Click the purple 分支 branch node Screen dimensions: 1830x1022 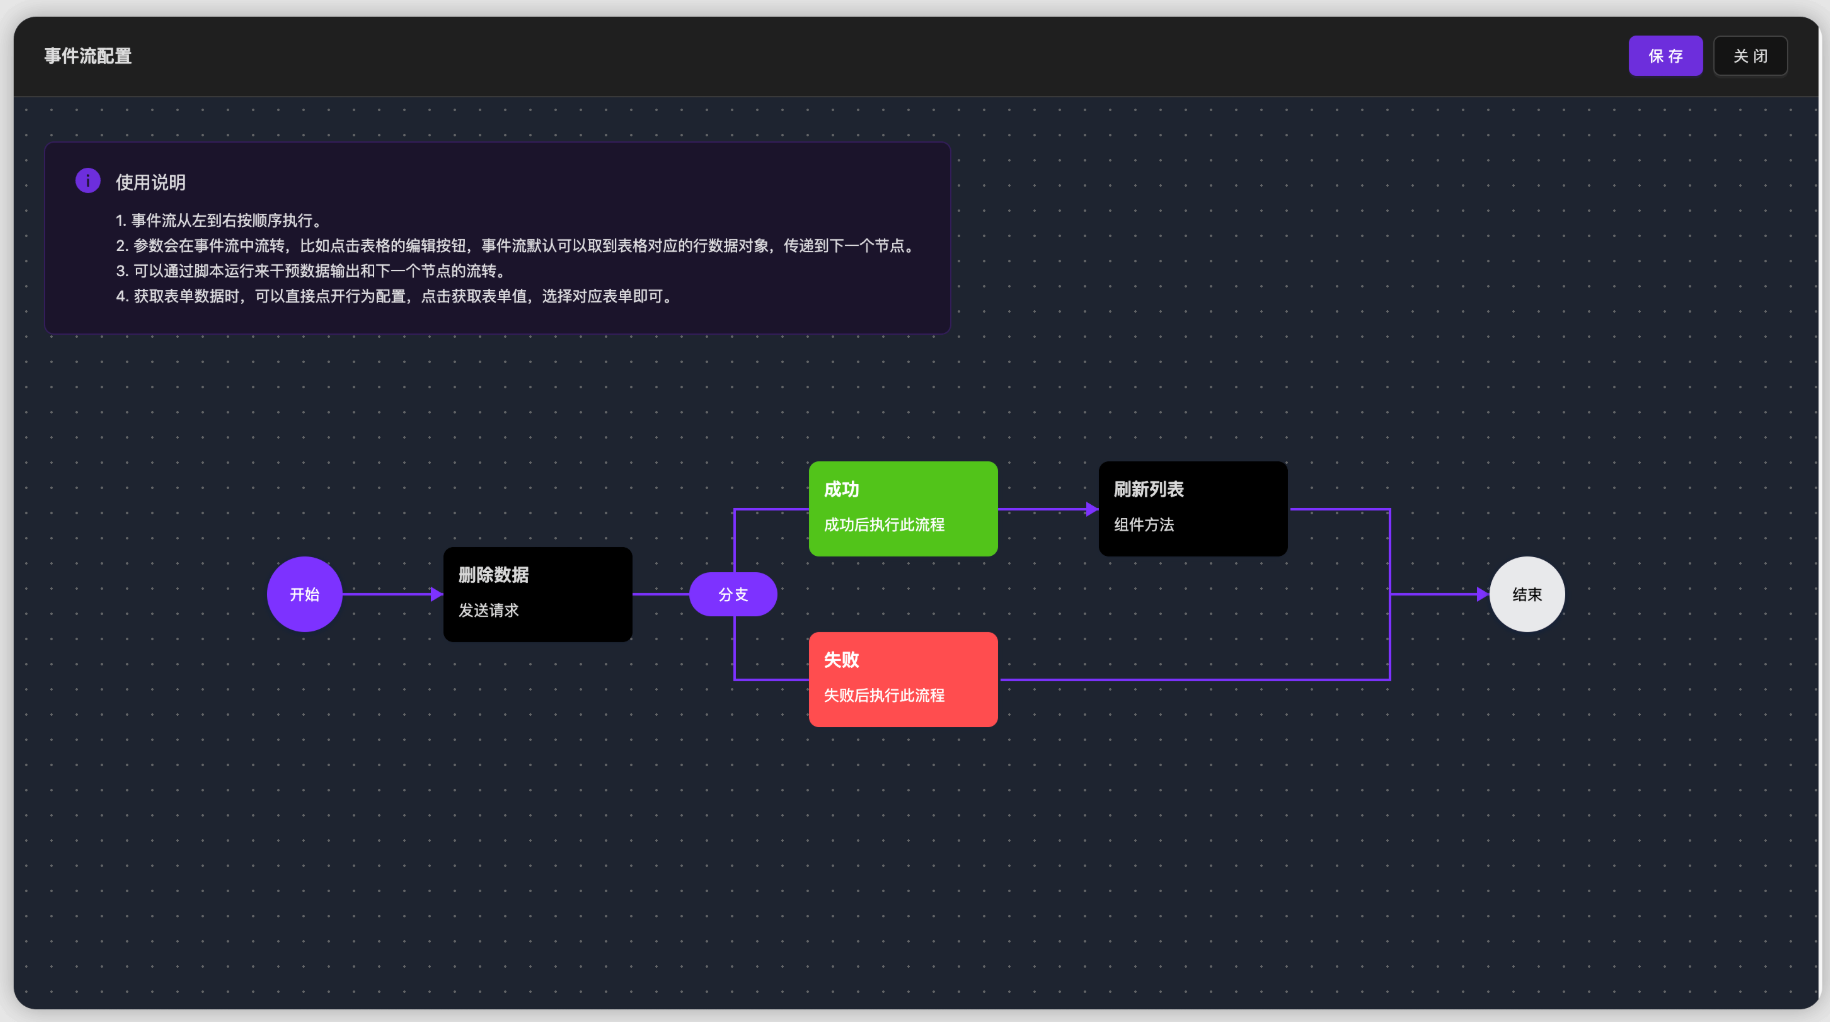(x=733, y=594)
